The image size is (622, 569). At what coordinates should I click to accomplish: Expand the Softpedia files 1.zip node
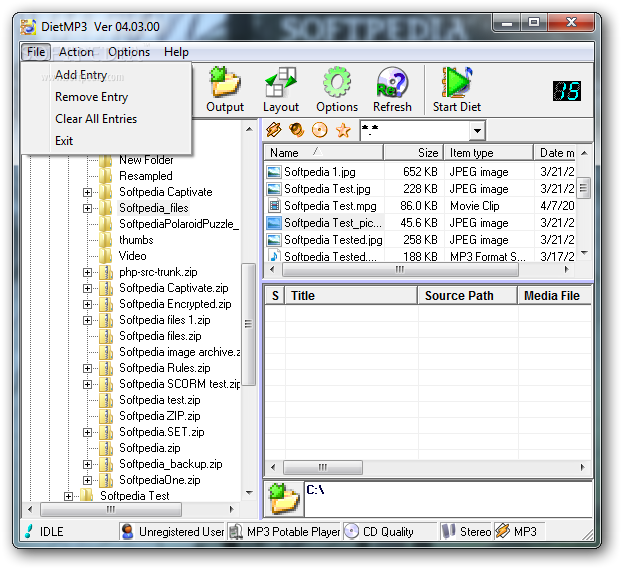tap(87, 320)
